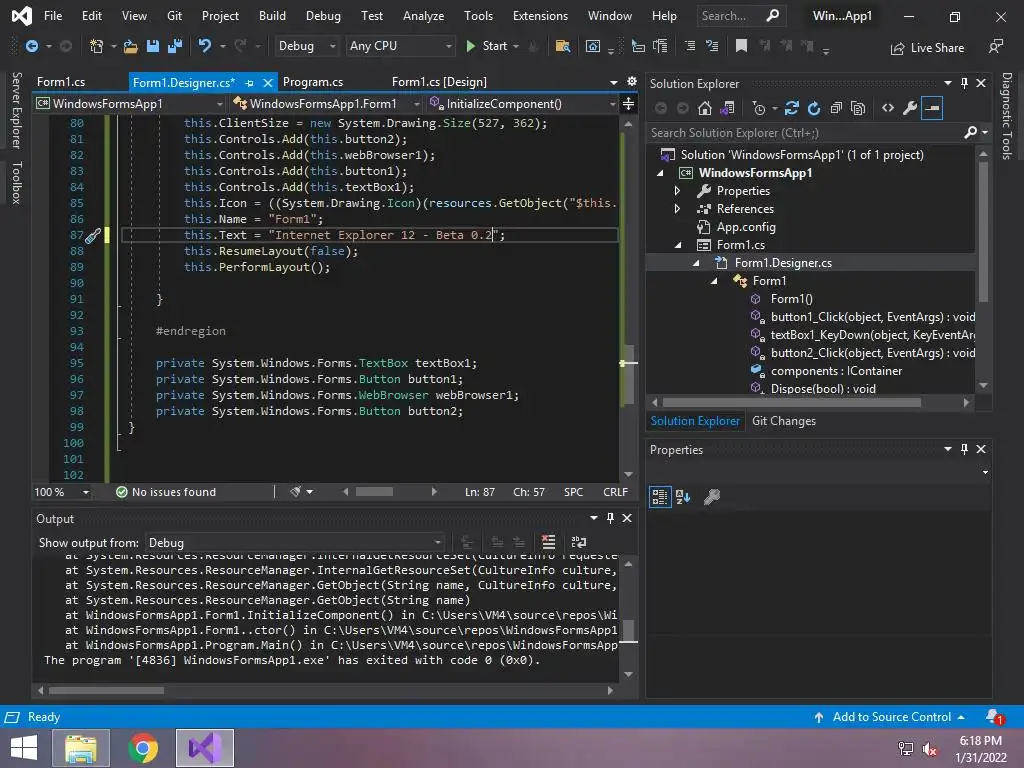Click the Solution Explorer Home icon
This screenshot has height=768, width=1024.
(x=705, y=108)
